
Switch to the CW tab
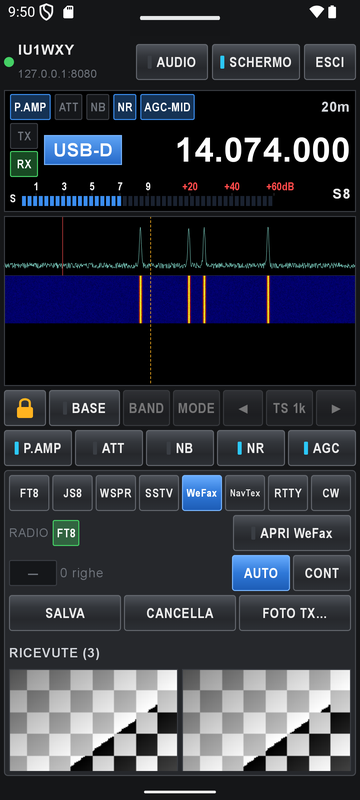(x=331, y=493)
